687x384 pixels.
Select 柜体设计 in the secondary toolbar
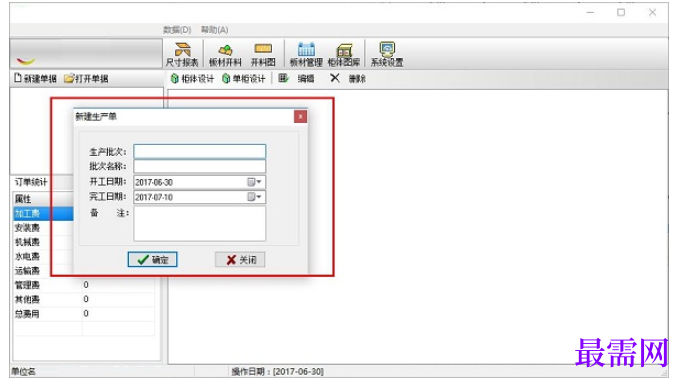pyautogui.click(x=192, y=78)
